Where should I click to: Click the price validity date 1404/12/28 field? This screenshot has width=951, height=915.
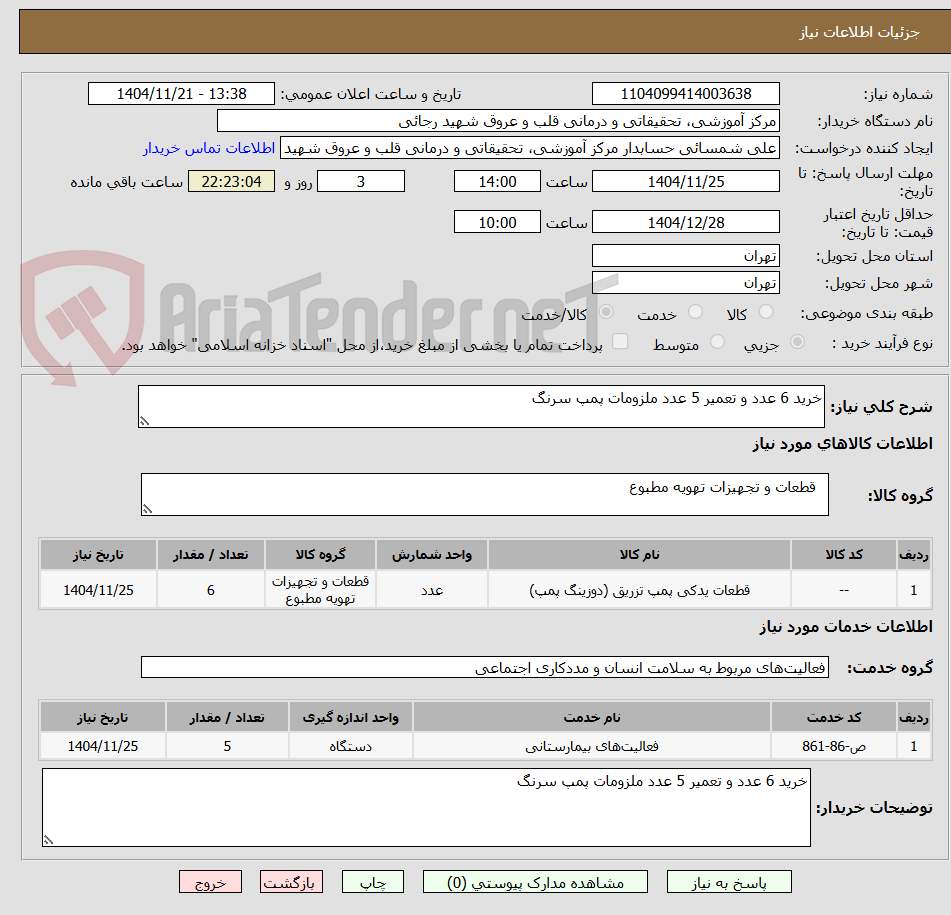[685, 222]
